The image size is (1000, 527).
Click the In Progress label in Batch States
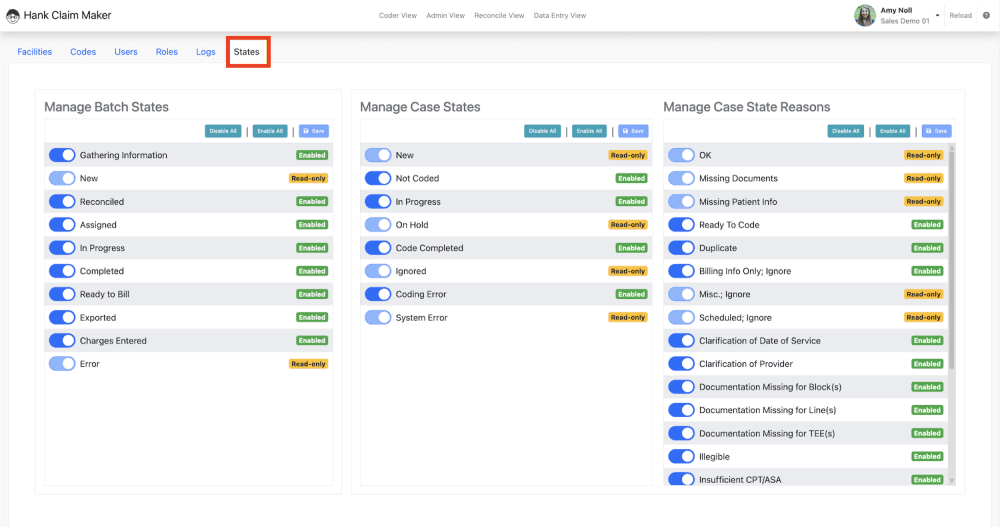click(102, 248)
